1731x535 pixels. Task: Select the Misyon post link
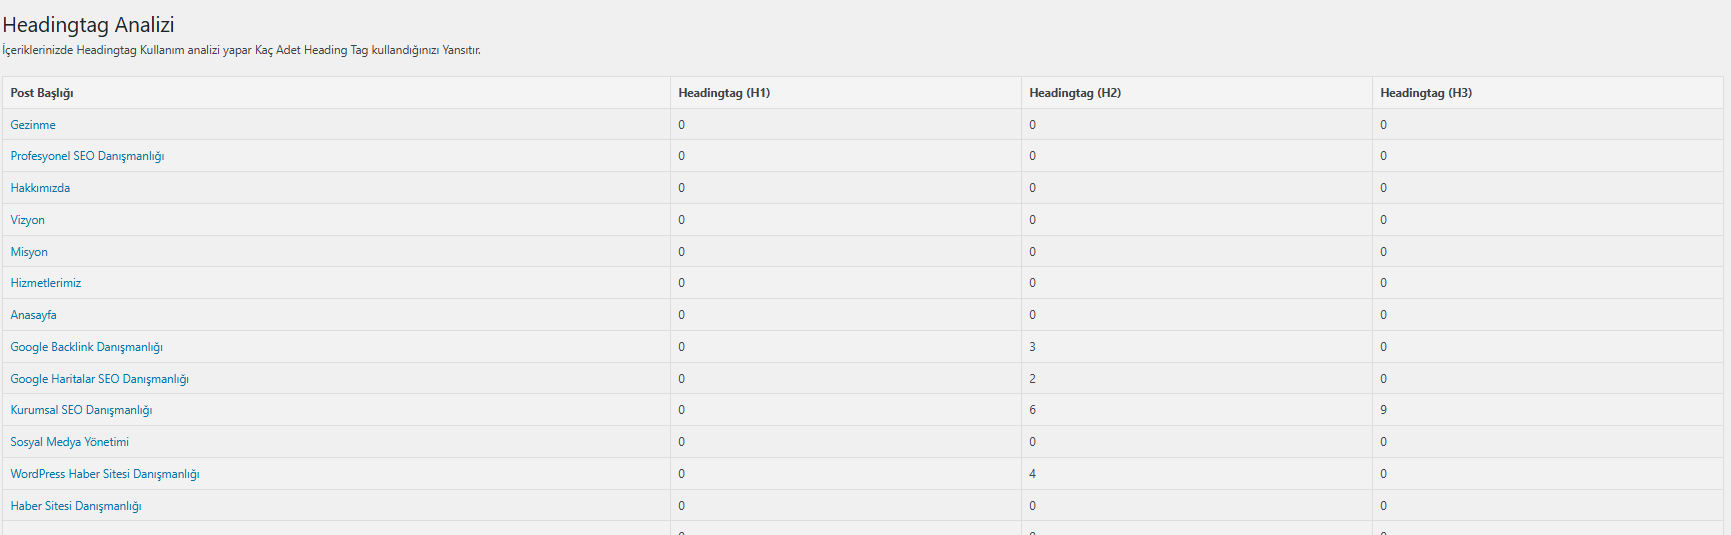coord(29,252)
